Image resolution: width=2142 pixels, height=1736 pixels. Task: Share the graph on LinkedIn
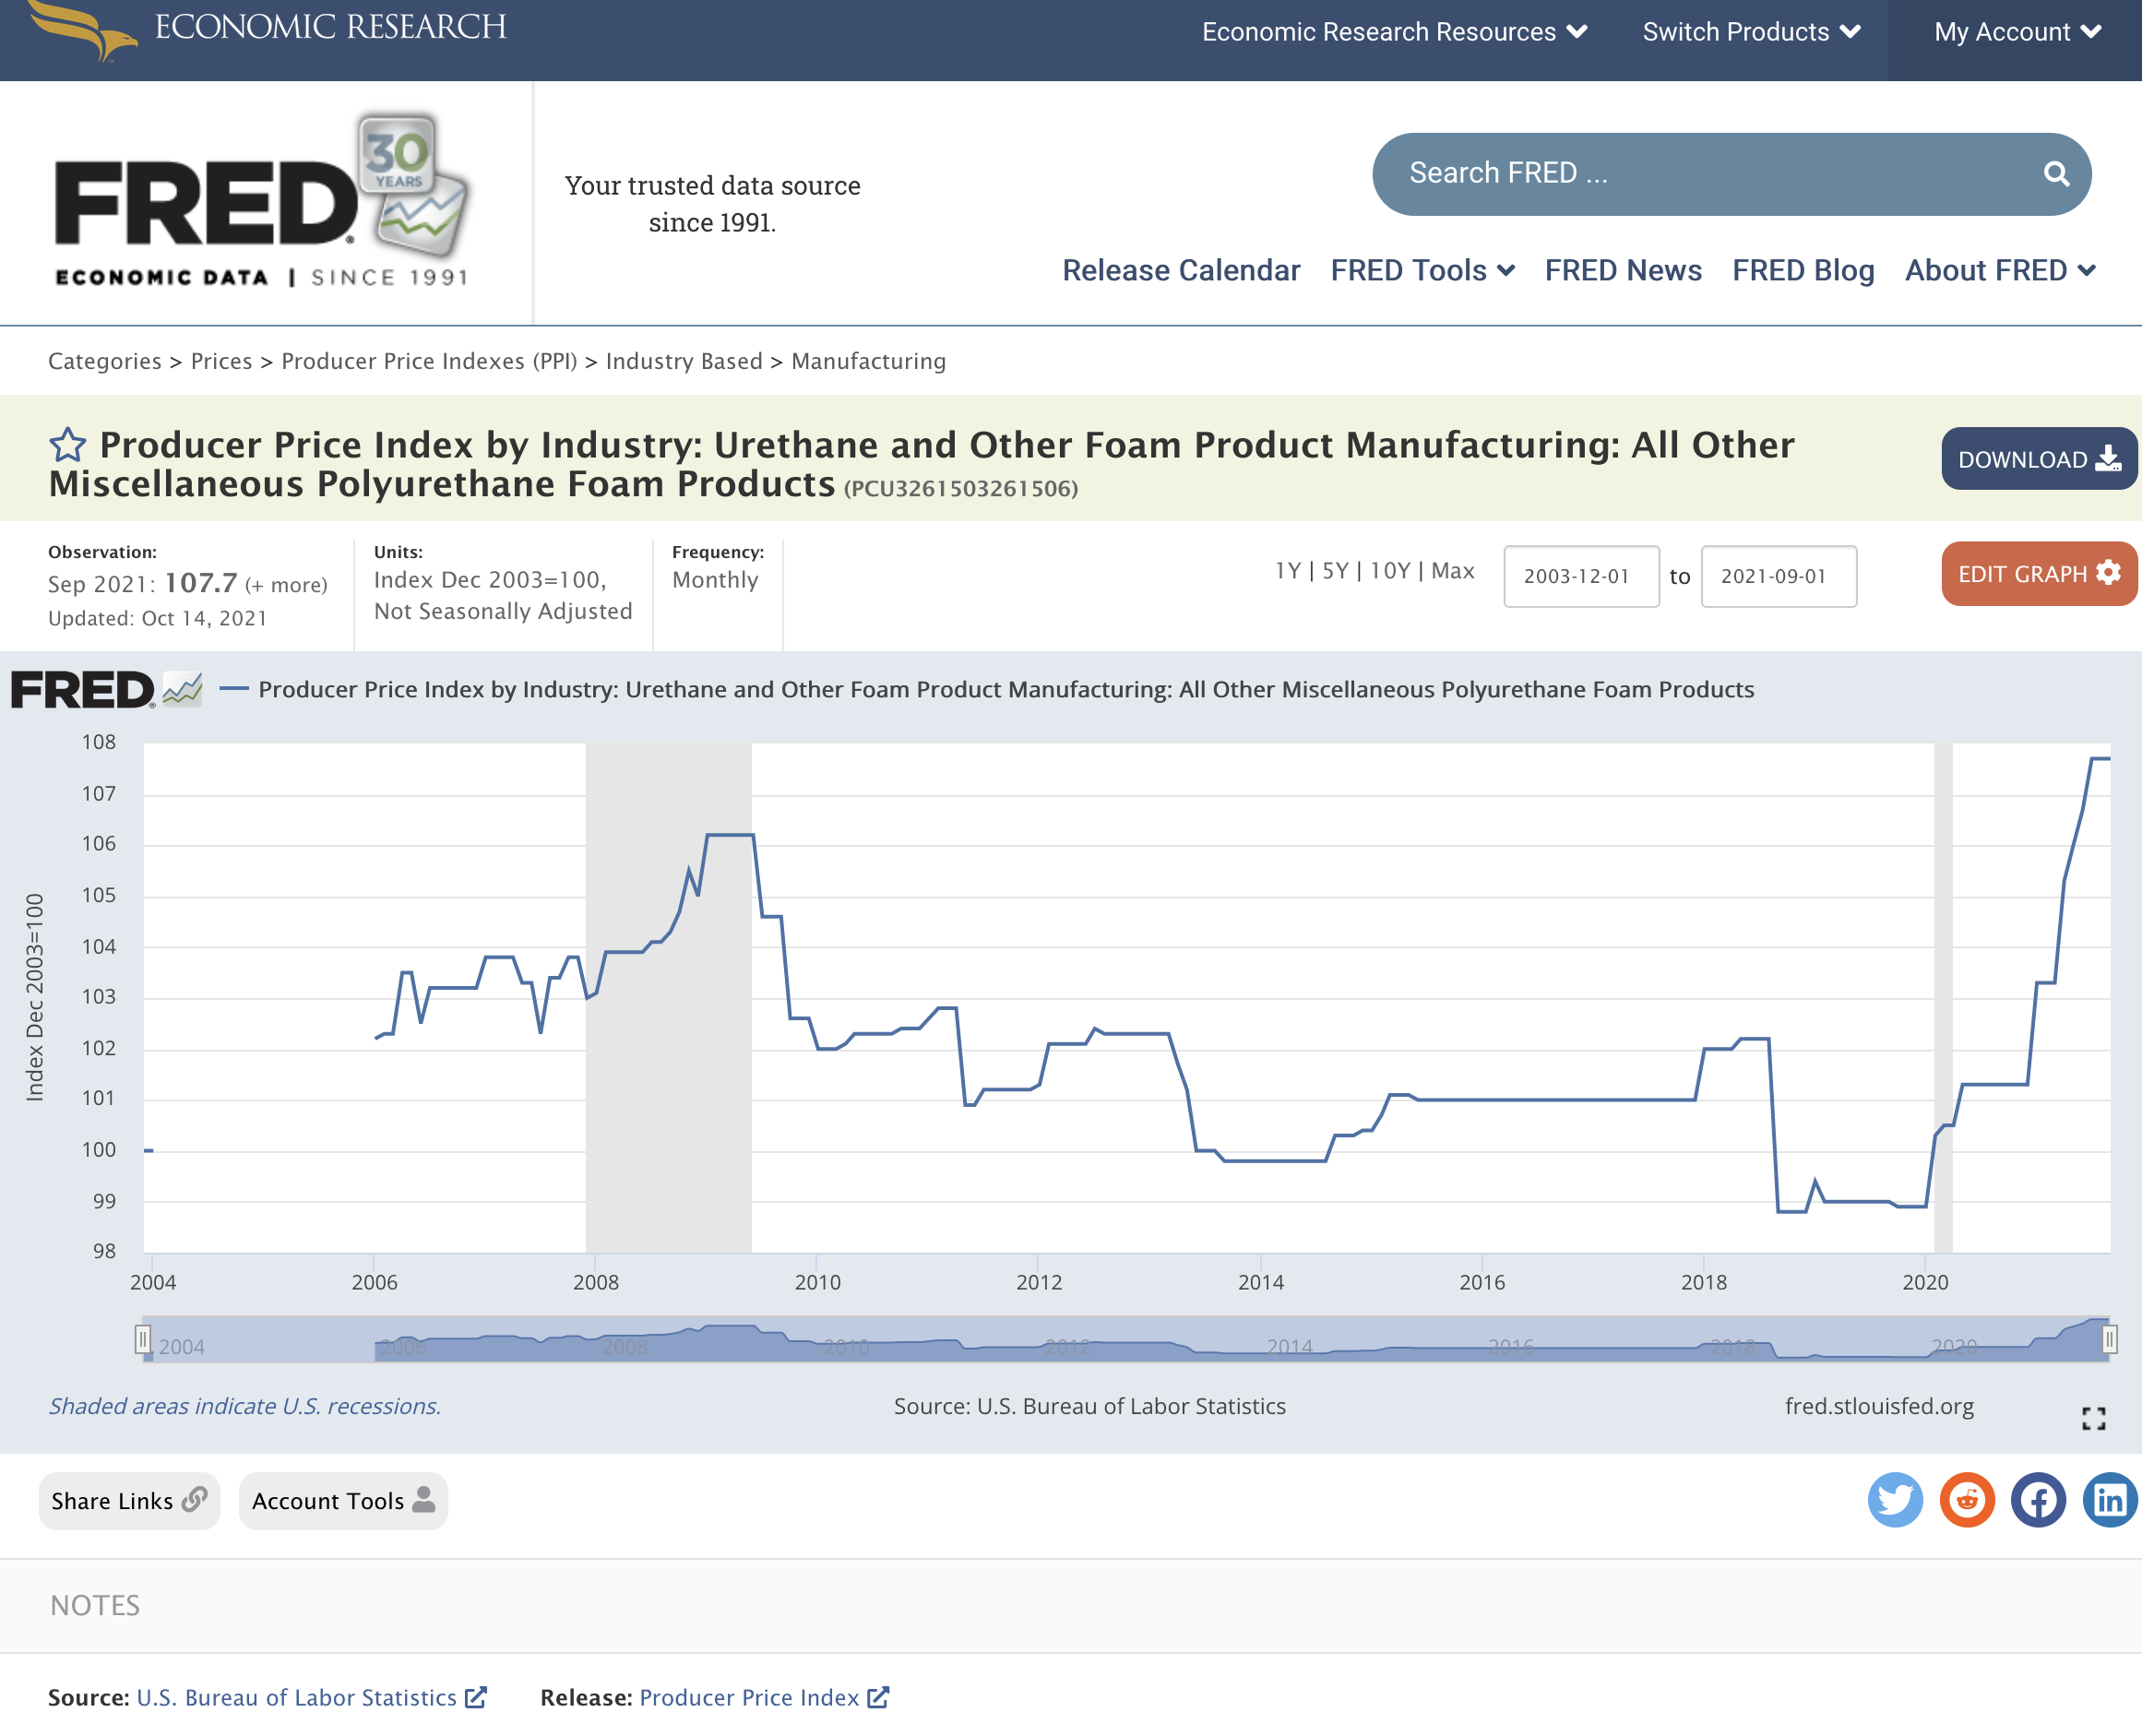click(2110, 1500)
